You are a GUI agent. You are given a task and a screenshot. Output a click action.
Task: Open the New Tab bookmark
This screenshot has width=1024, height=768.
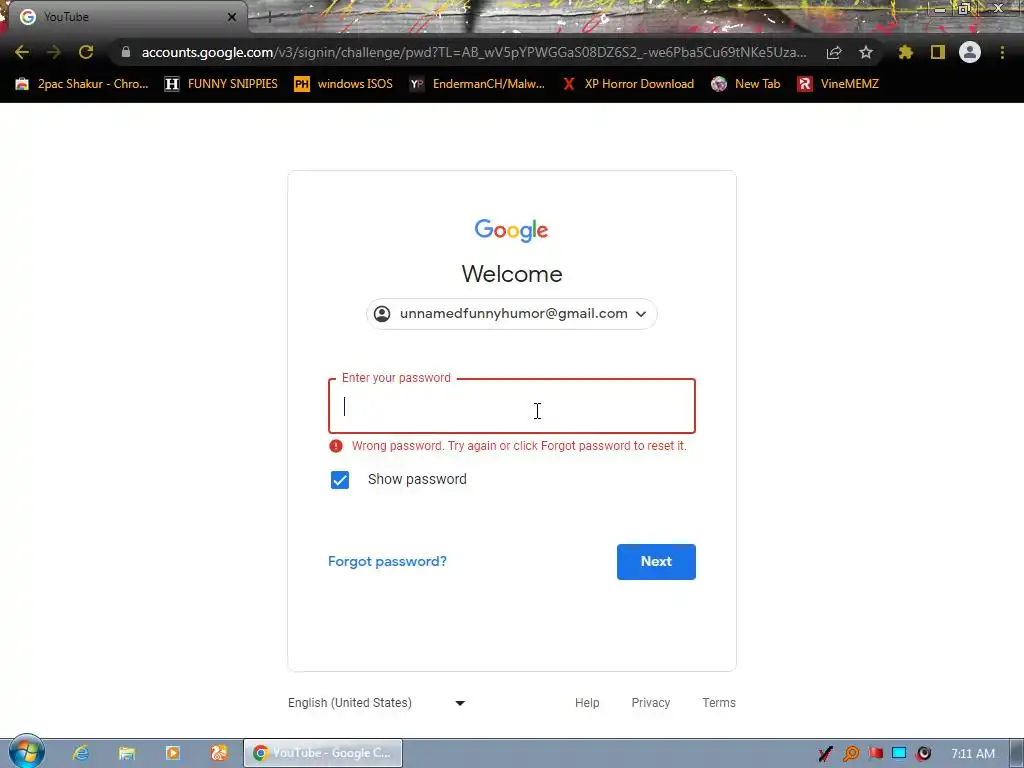[x=746, y=84]
